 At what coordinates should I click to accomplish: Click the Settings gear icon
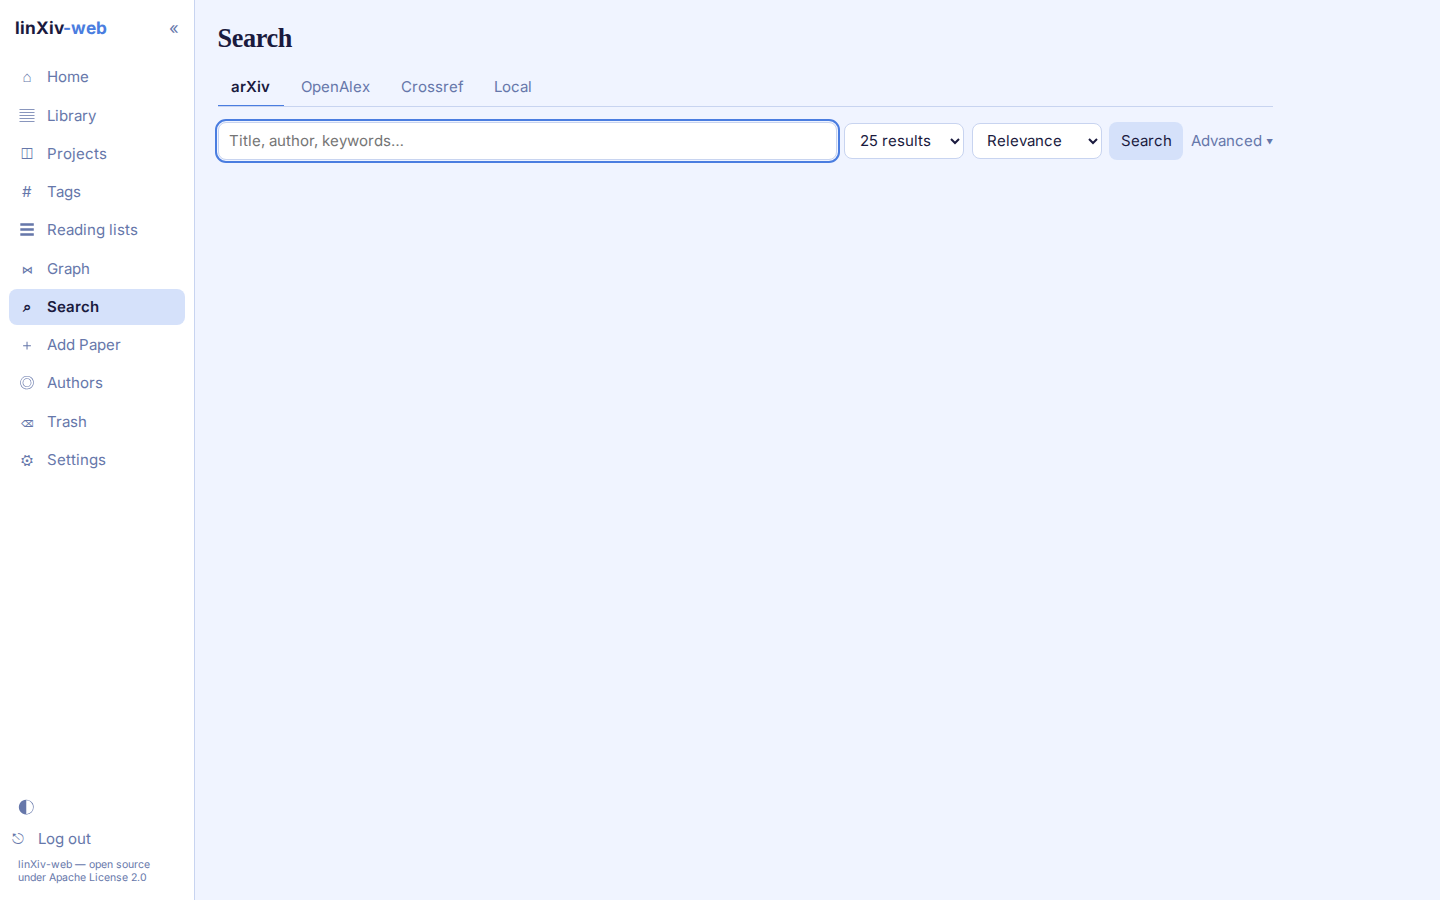pyautogui.click(x=27, y=460)
